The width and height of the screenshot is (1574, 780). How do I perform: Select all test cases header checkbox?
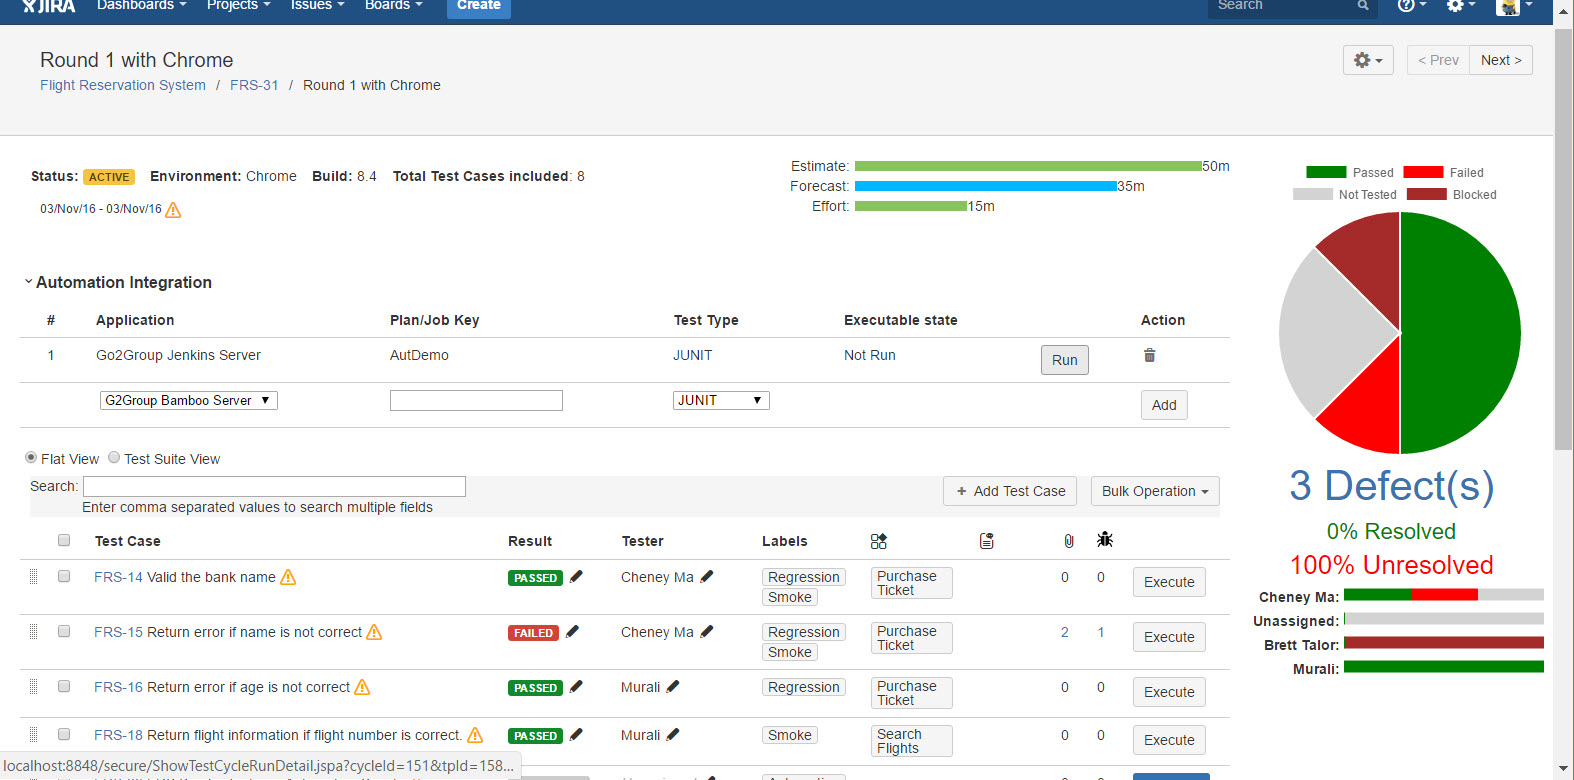coord(64,540)
